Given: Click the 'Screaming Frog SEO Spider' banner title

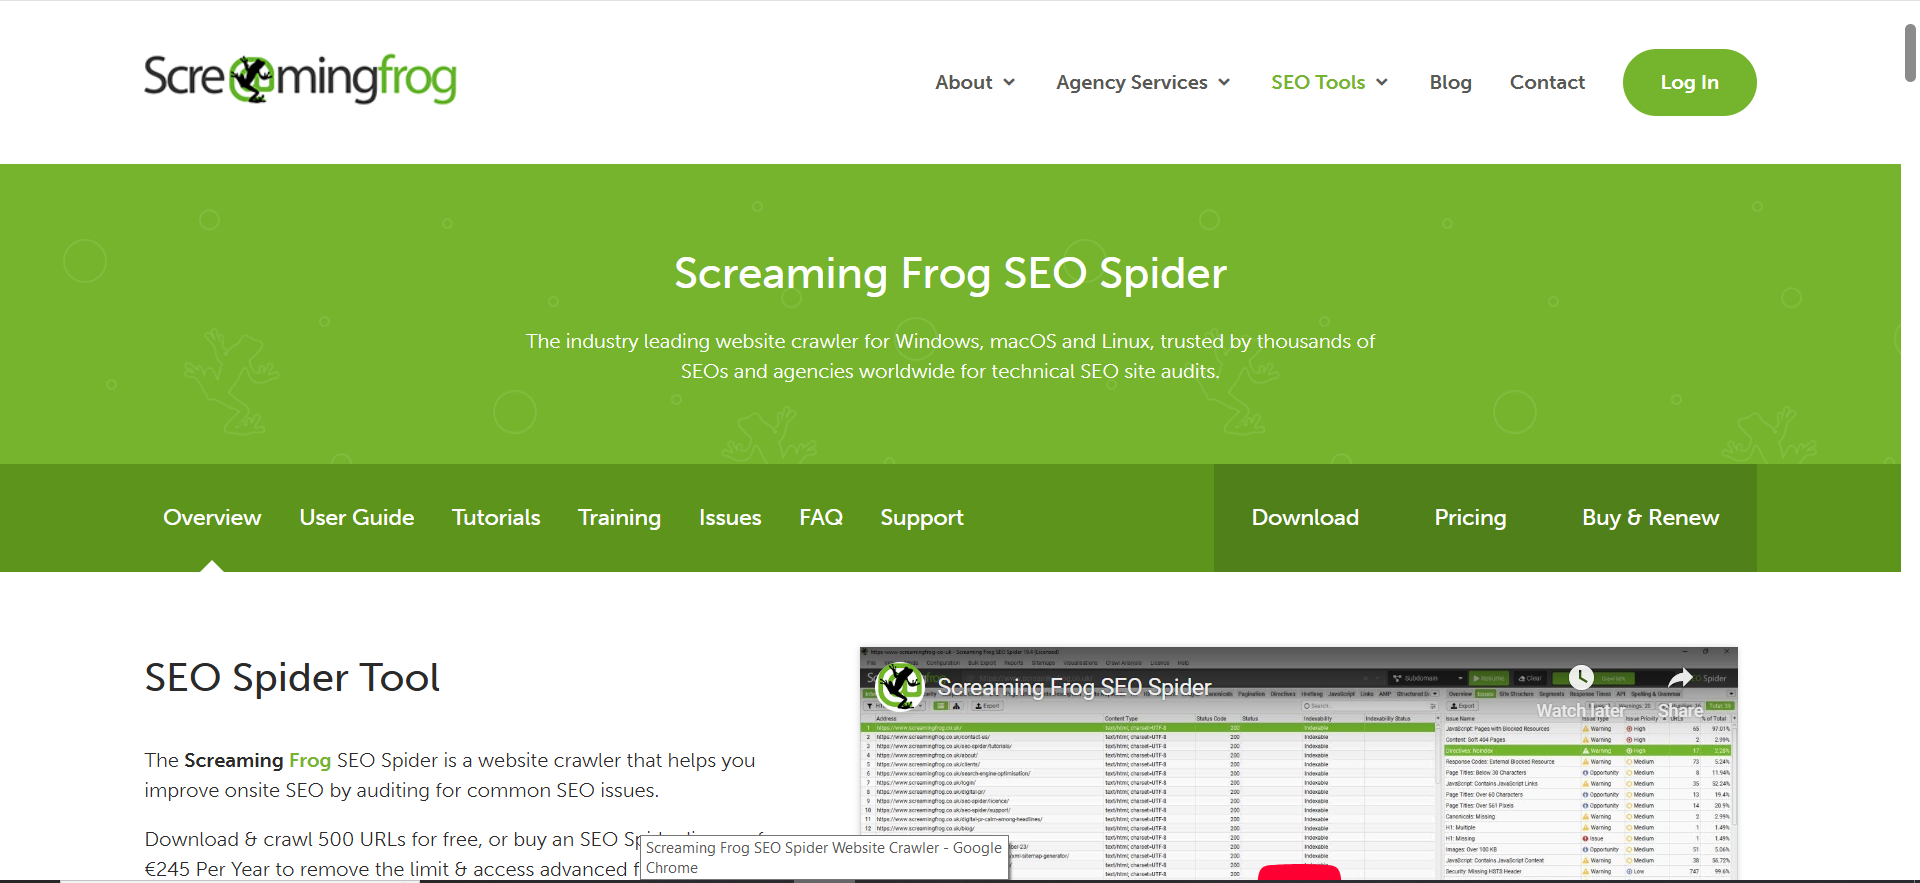Looking at the screenshot, I should pos(950,273).
